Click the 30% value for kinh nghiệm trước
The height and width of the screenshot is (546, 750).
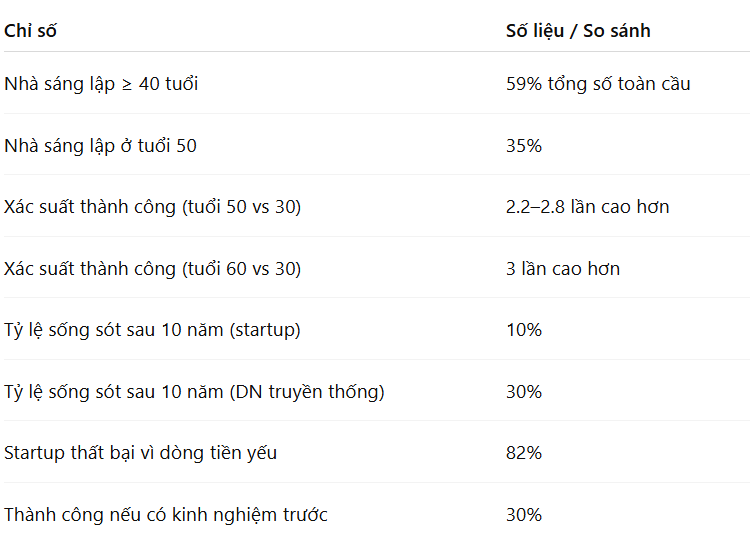pos(524,515)
